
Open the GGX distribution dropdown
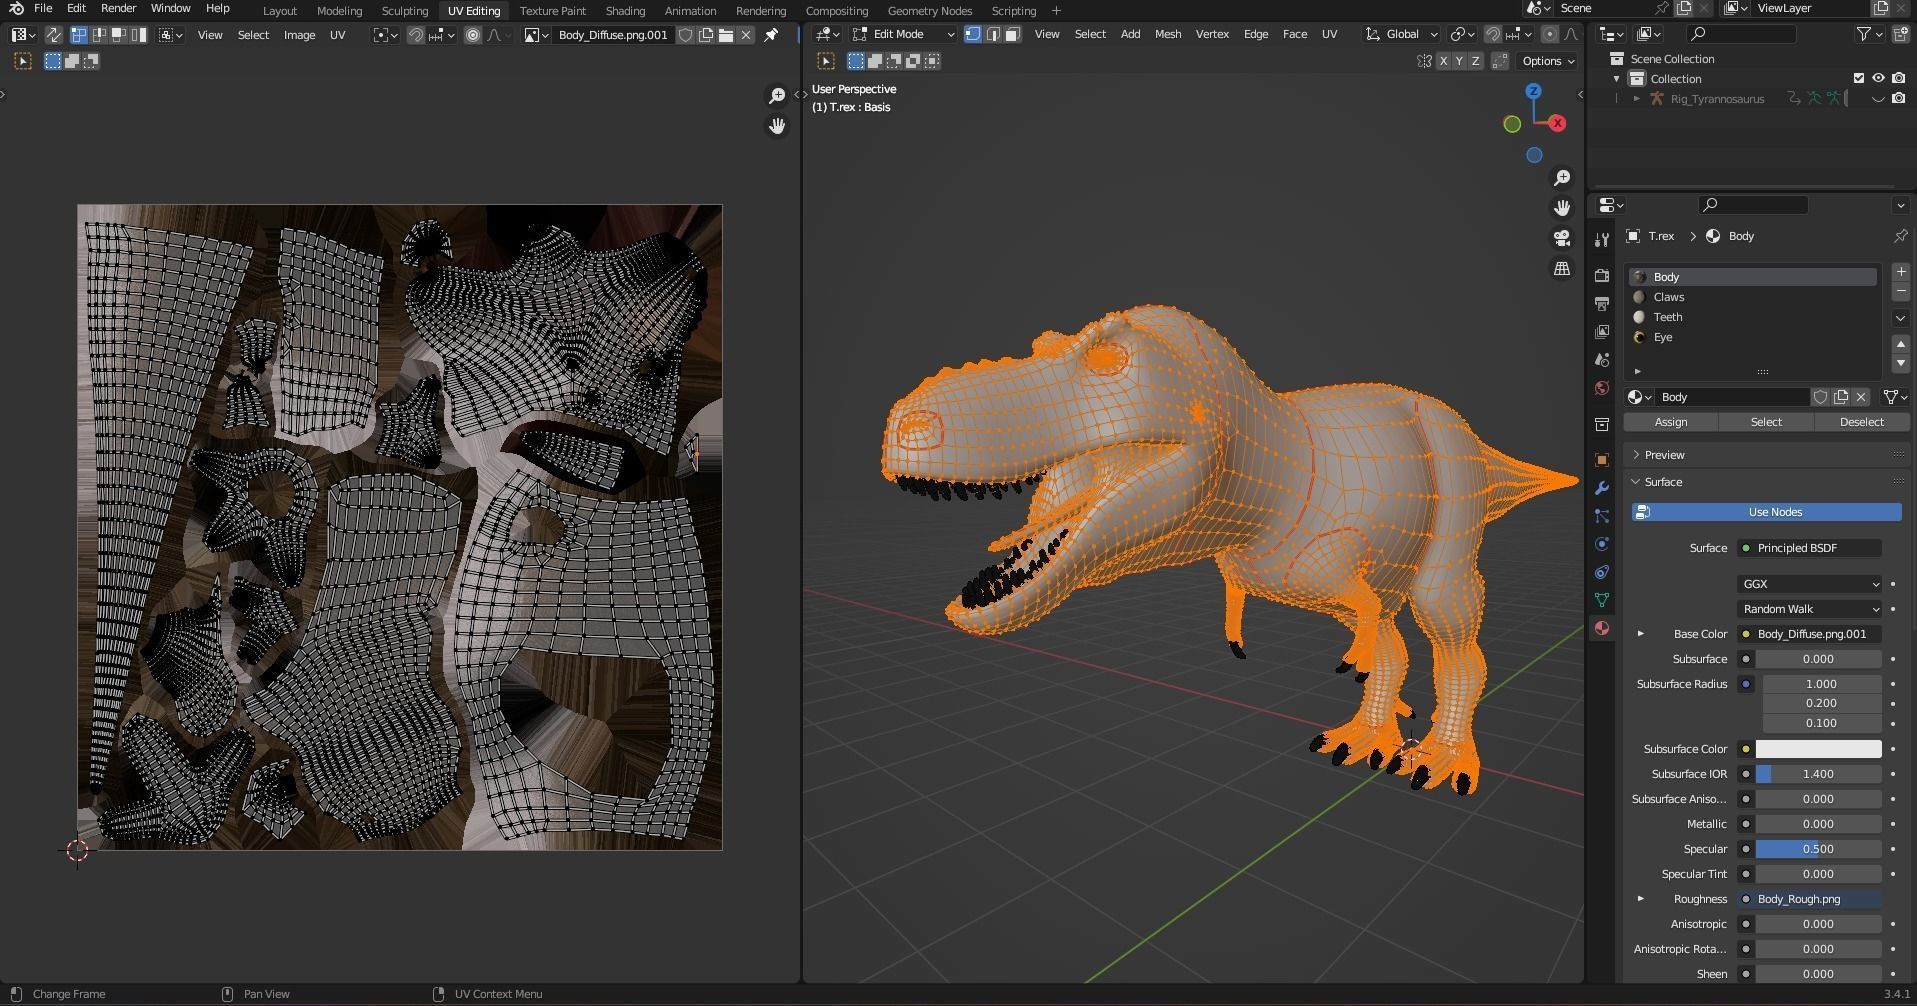[x=1810, y=584]
